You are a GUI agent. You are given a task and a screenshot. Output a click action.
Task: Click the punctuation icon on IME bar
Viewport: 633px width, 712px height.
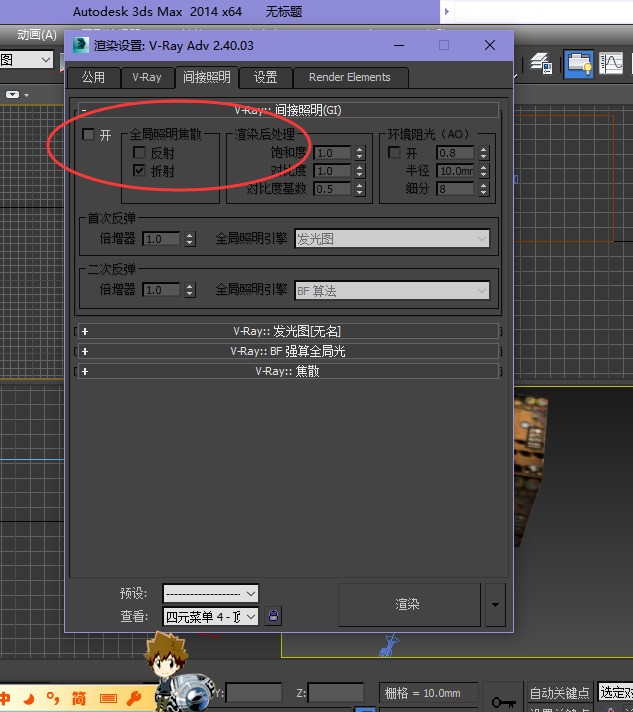(x=53, y=698)
